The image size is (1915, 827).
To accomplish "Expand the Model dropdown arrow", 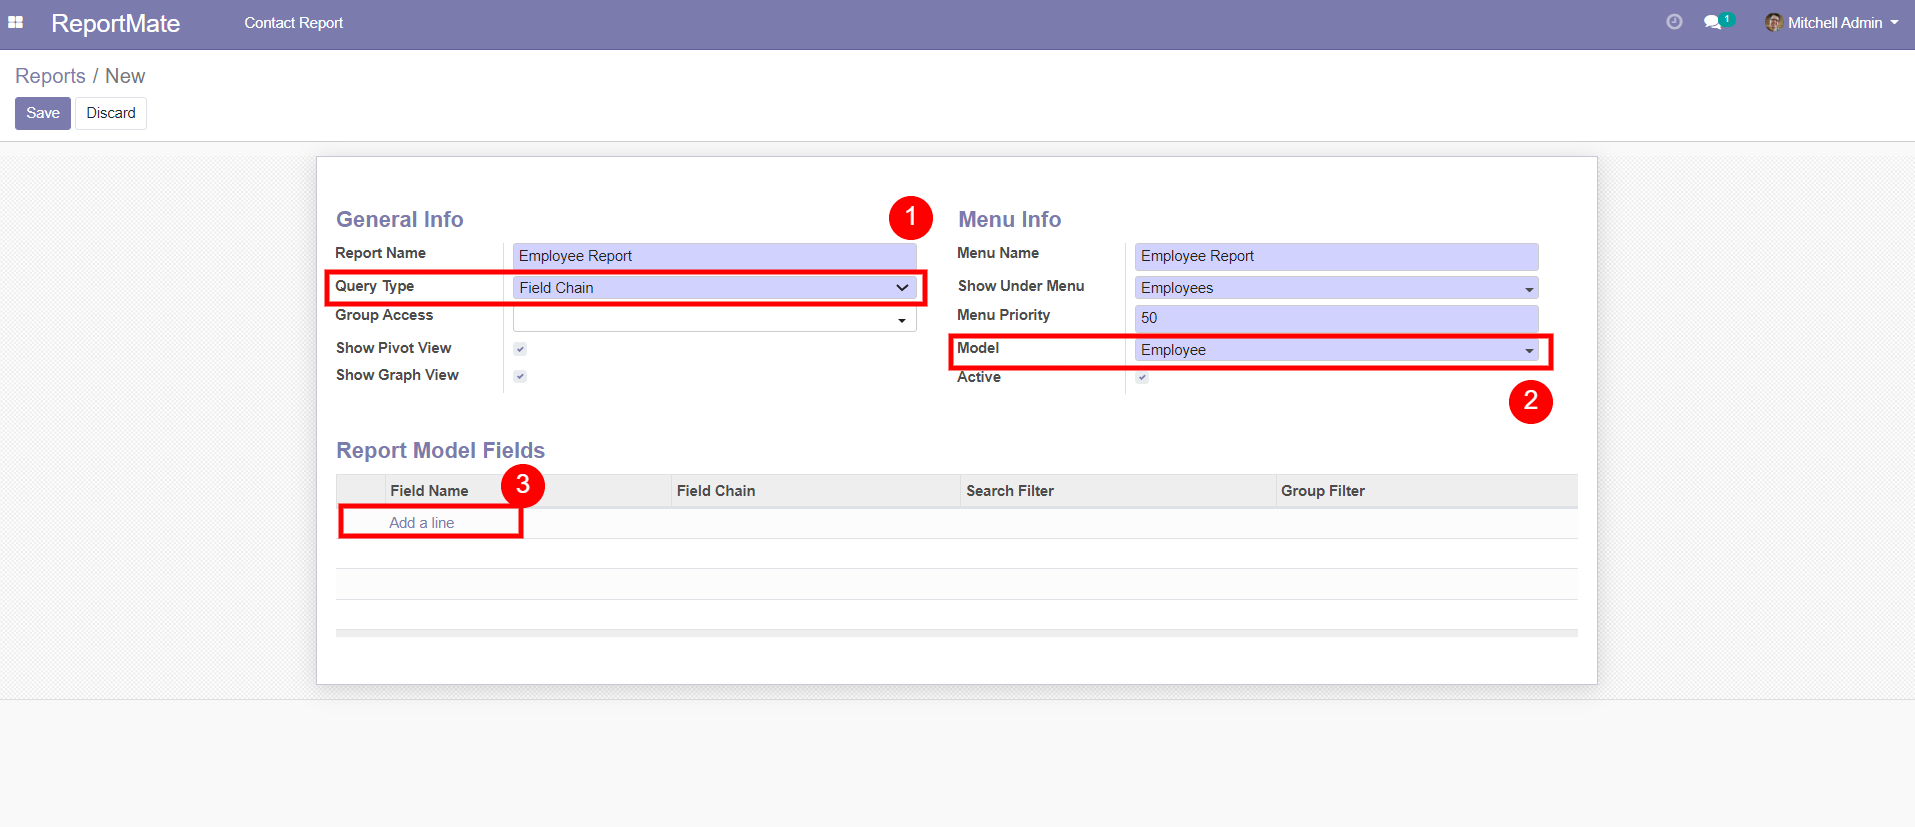I will (x=1529, y=351).
